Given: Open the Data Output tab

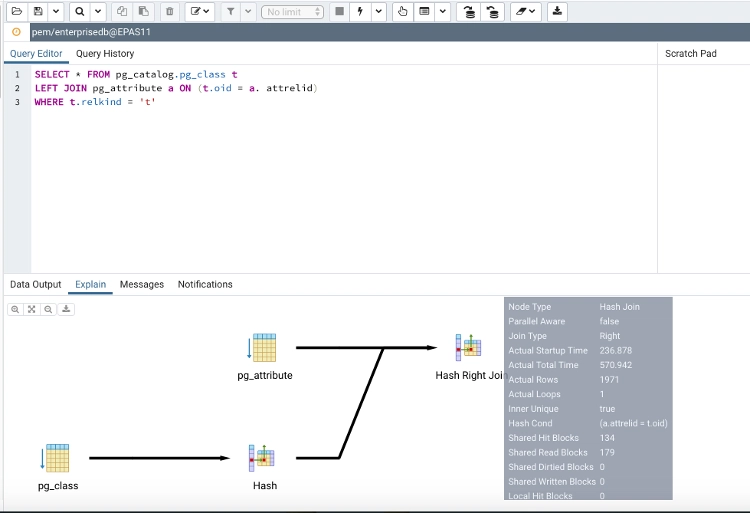Looking at the screenshot, I should 35,284.
